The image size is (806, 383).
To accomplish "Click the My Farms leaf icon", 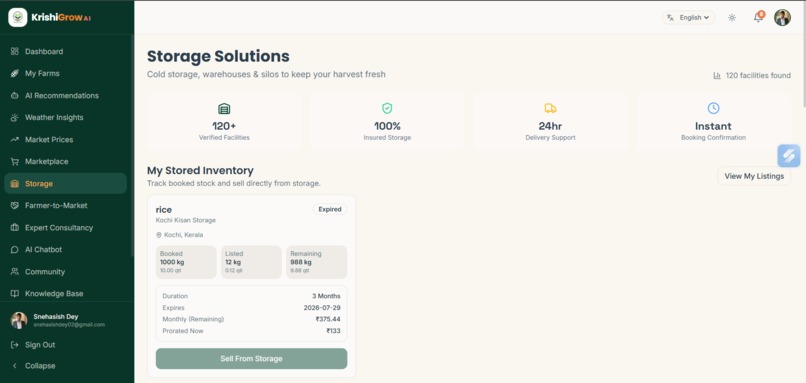I will (14, 74).
